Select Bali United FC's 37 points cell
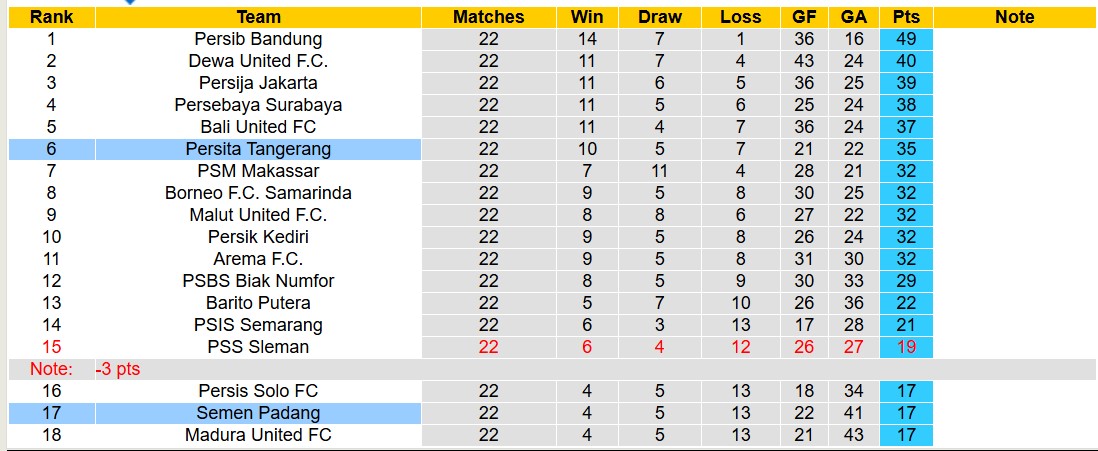1098x451 pixels. point(906,127)
